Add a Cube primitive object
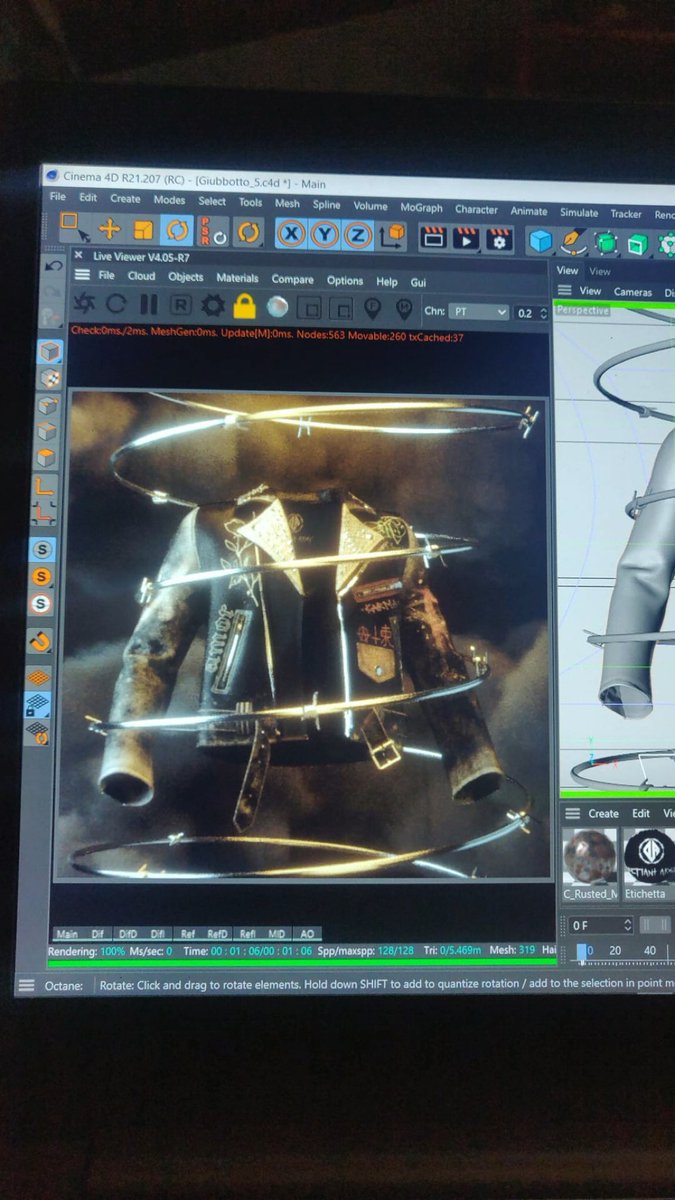The width and height of the screenshot is (675, 1200). (x=541, y=241)
